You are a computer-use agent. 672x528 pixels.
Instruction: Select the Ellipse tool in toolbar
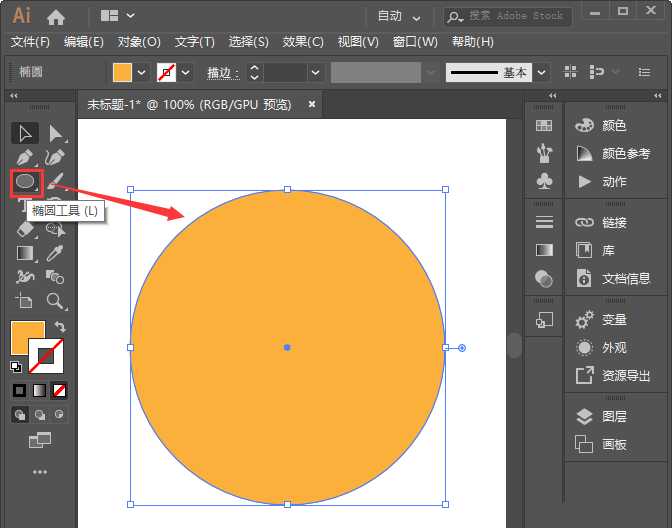tap(26, 182)
